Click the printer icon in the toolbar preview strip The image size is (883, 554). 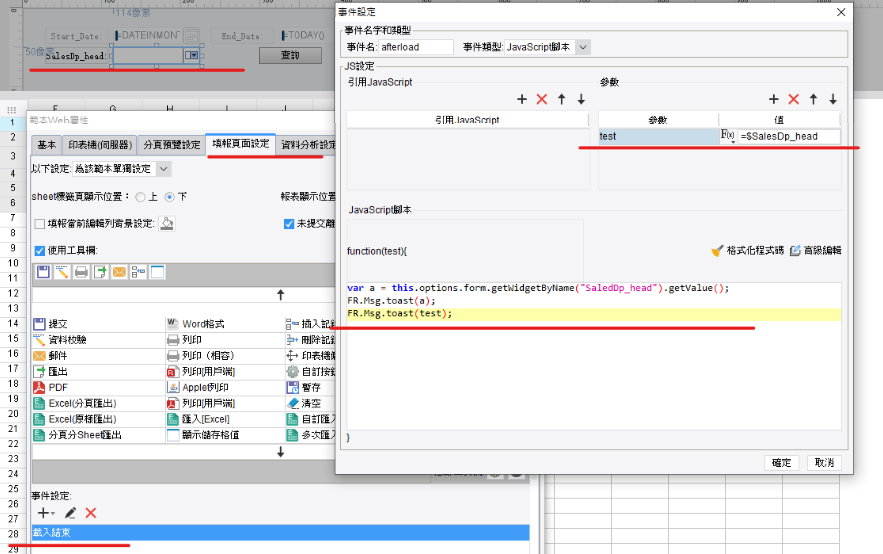tap(81, 272)
